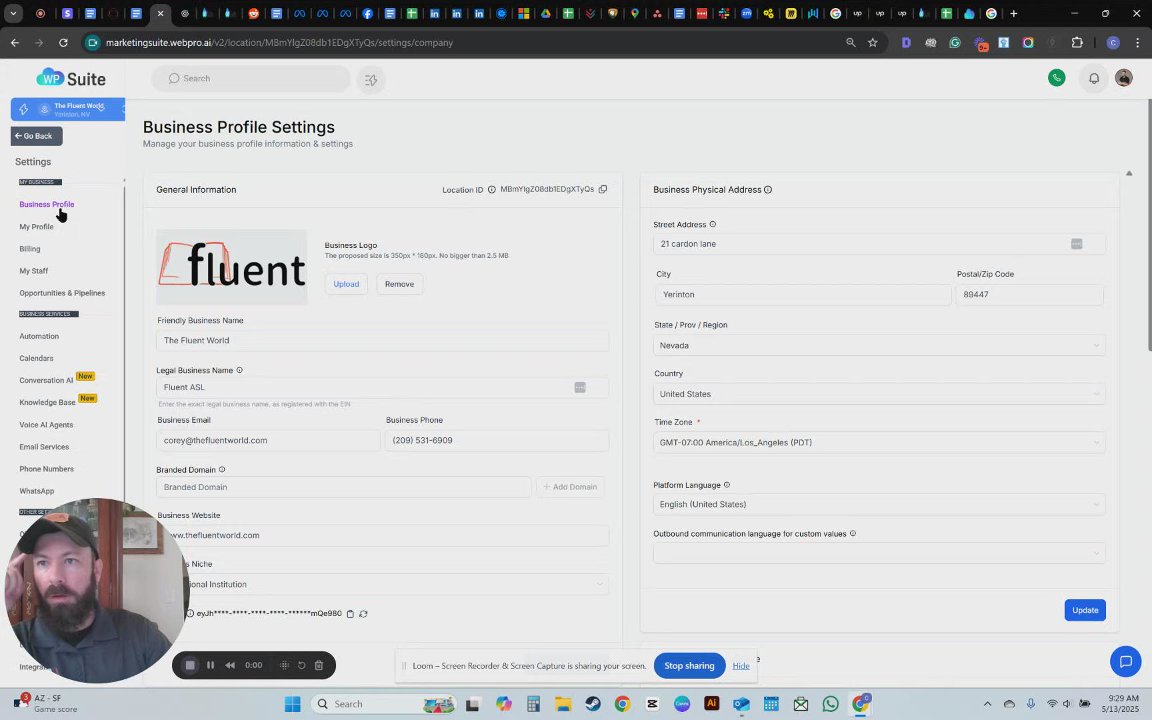Open Conversation AI settings

pyautogui.click(x=46, y=380)
